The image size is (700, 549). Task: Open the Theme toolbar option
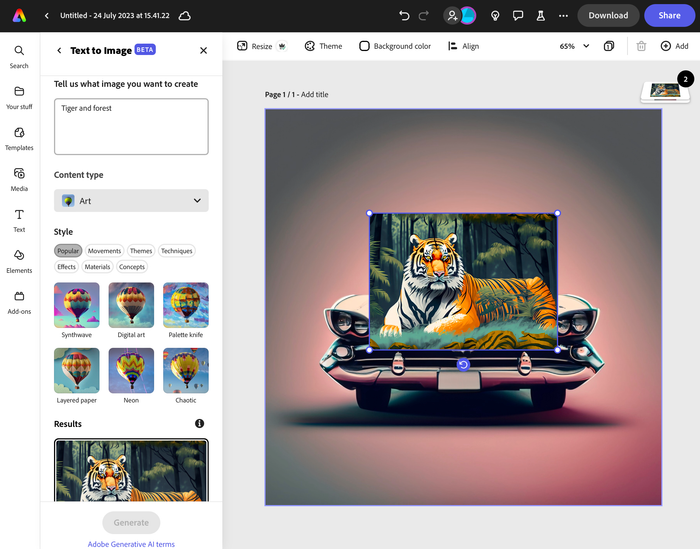tap(323, 46)
